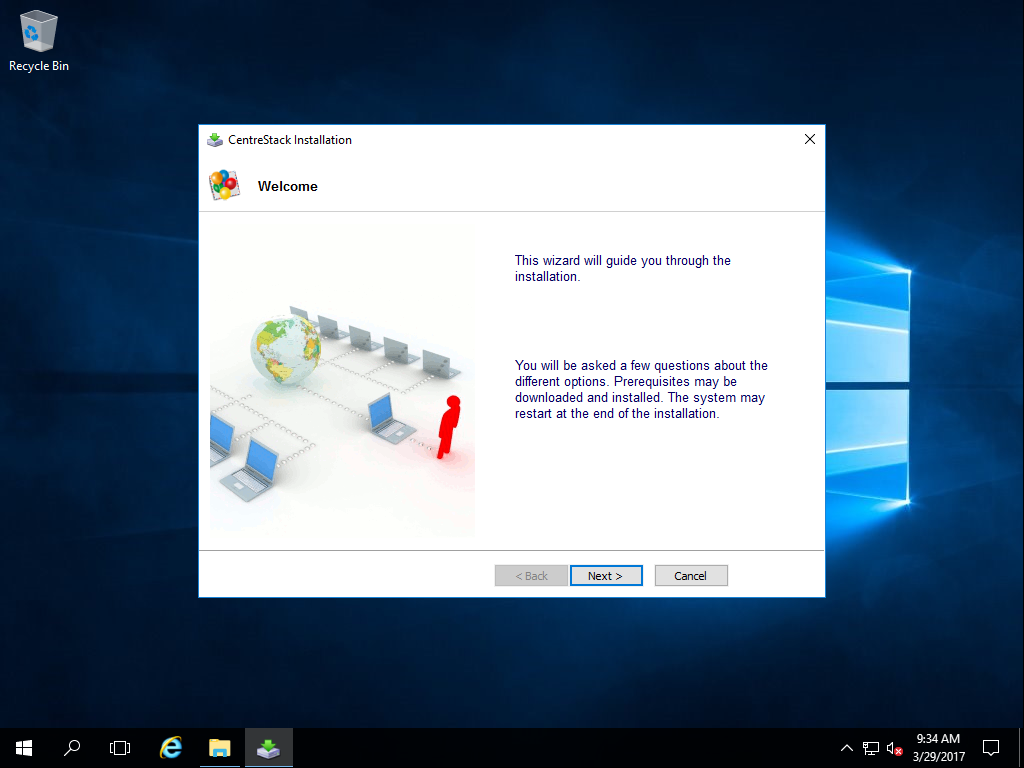Open Task View from taskbar

[120, 748]
